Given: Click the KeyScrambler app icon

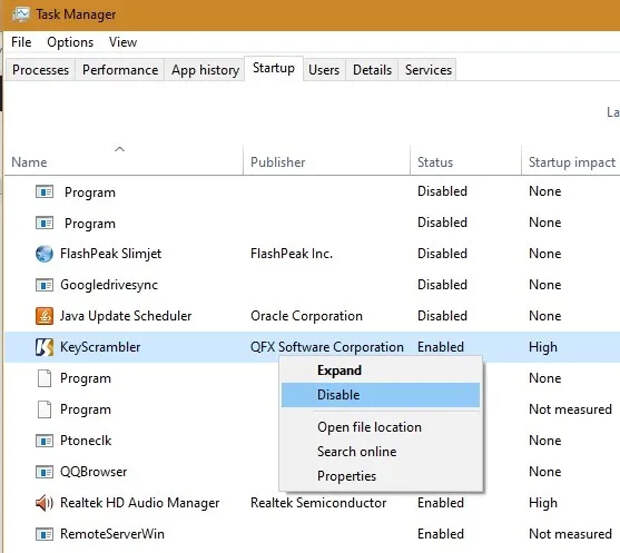Looking at the screenshot, I should click(44, 347).
